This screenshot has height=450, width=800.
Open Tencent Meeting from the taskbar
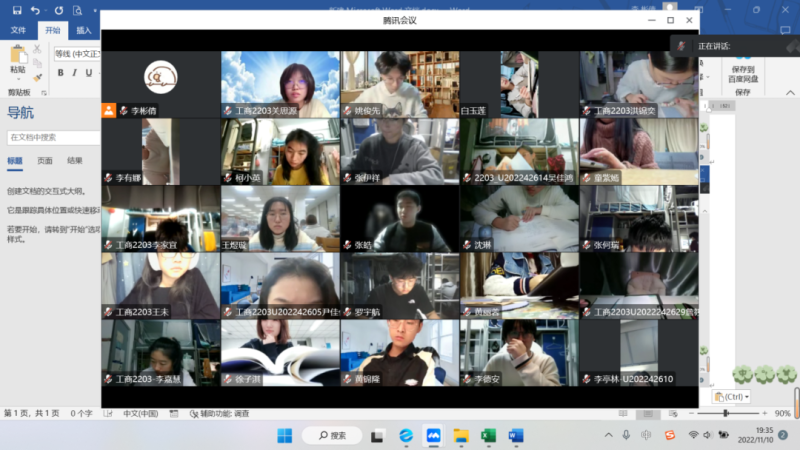coord(433,436)
